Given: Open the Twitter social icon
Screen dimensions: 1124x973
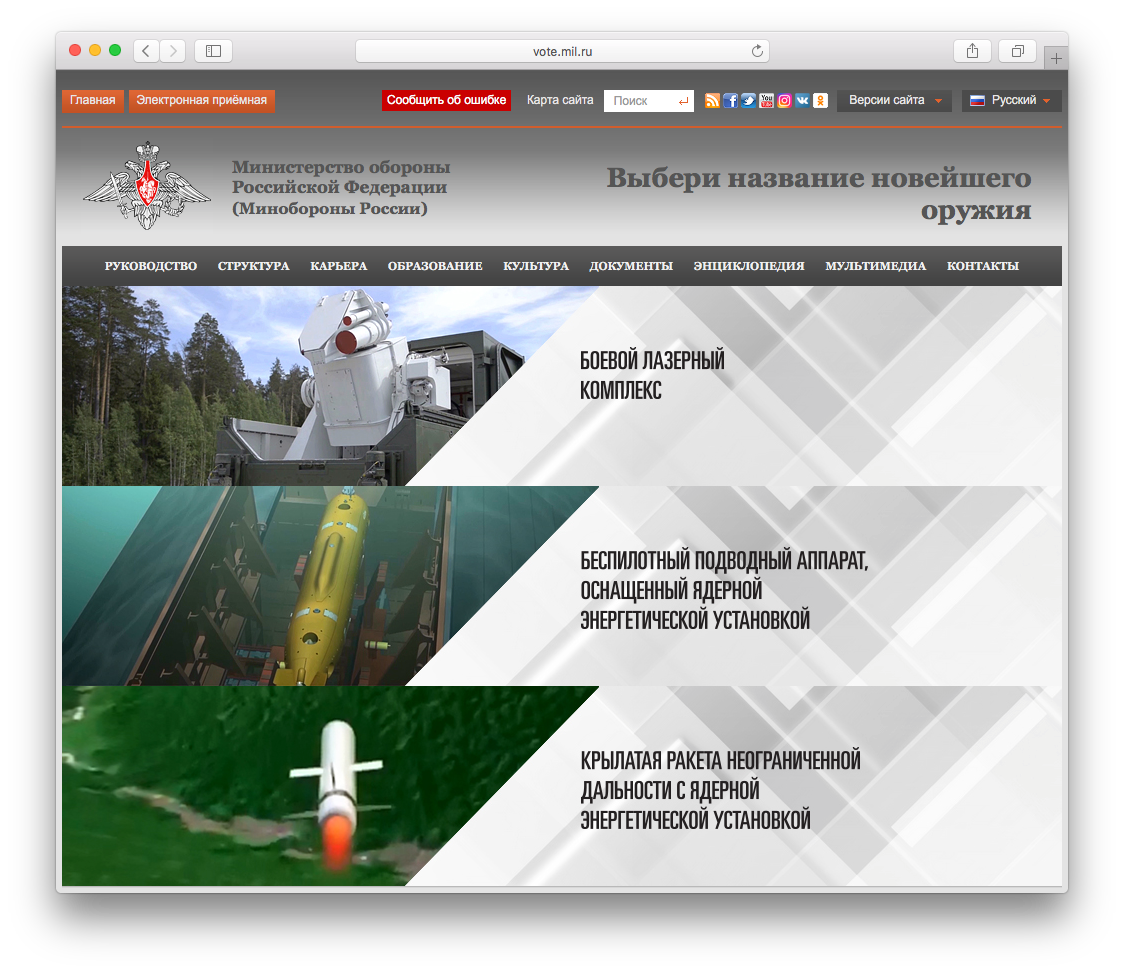Looking at the screenshot, I should (748, 101).
